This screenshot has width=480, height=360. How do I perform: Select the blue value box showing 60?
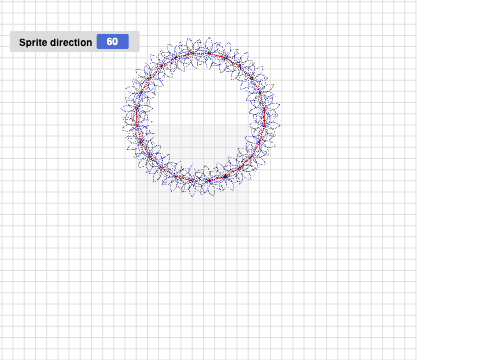point(113,42)
